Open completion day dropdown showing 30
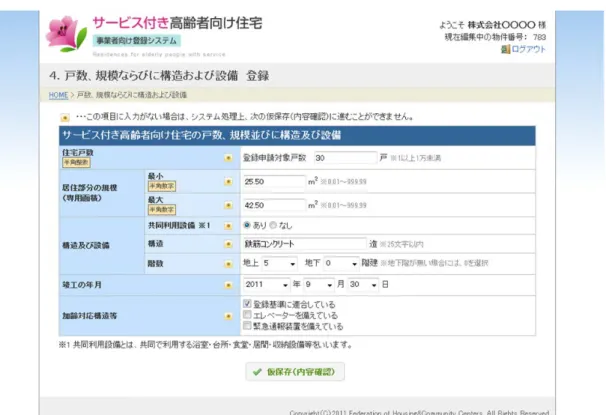The image size is (606, 415). pyautogui.click(x=363, y=285)
